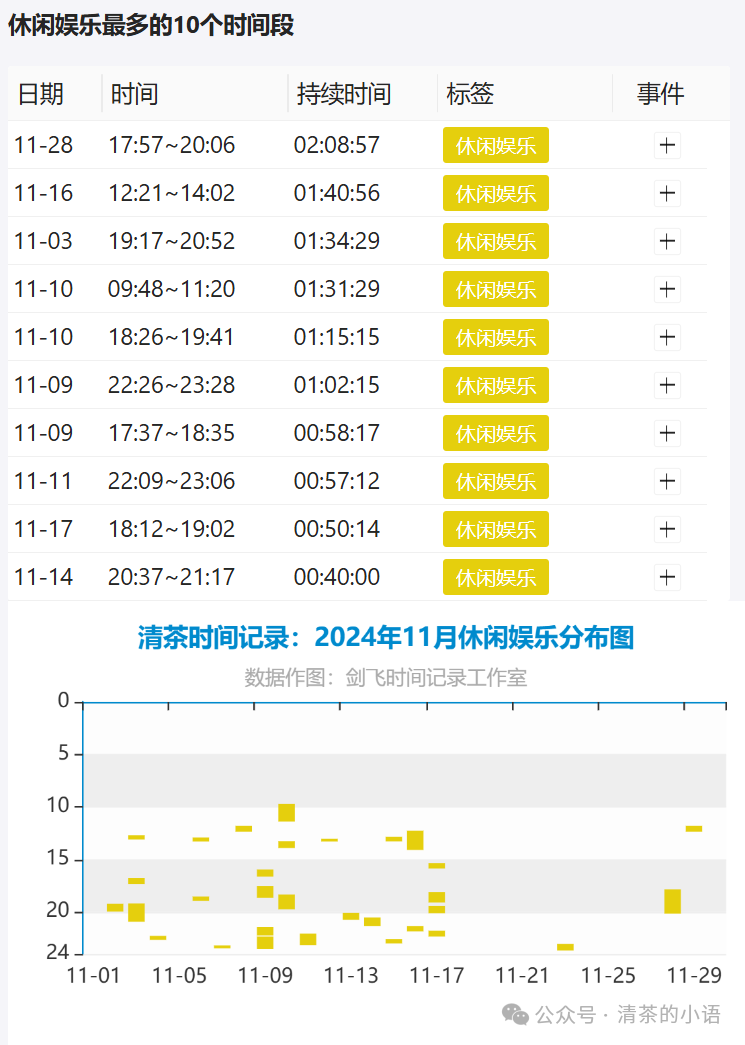This screenshot has height=1045, width=745.
Task: Click the duration value 00:40:00
Action: coord(337,577)
